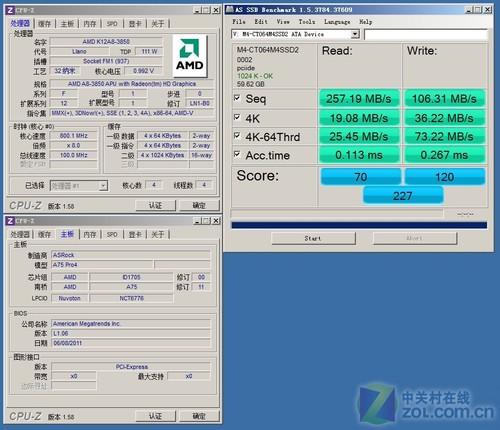Switch to 显卡 tab in lower CPU-Z window

(135, 234)
